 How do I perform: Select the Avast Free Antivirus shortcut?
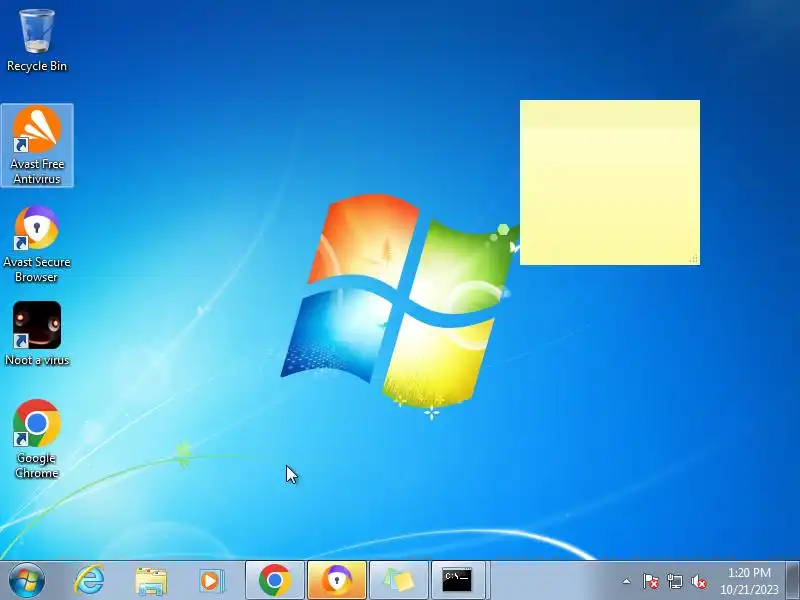click(37, 145)
